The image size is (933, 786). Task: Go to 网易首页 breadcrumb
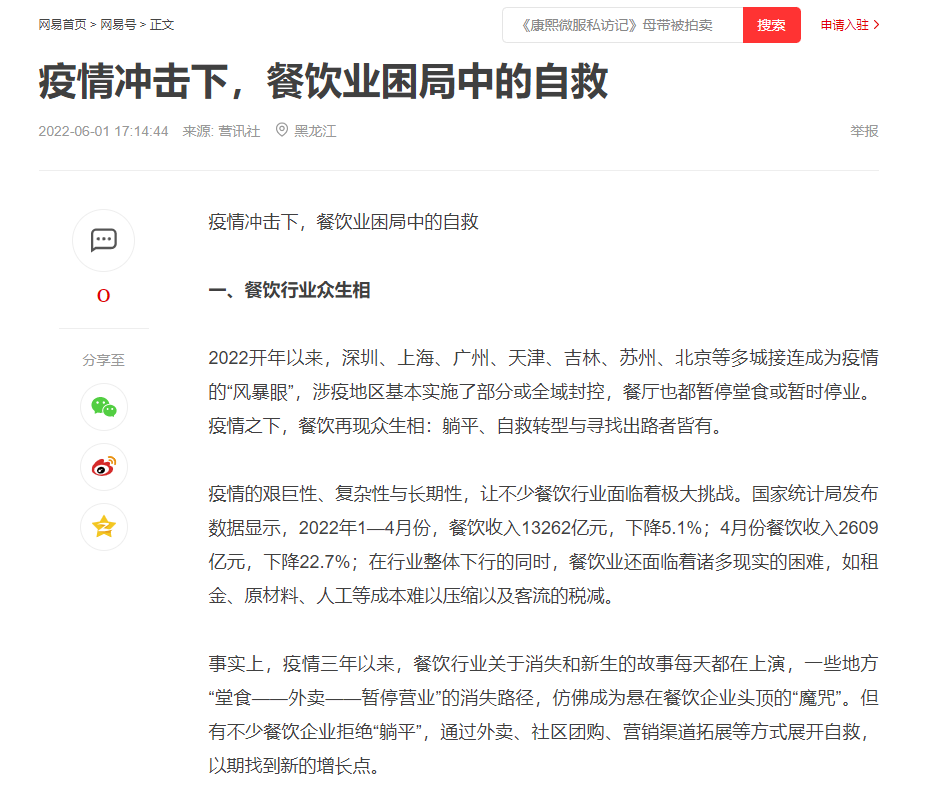pyautogui.click(x=62, y=24)
